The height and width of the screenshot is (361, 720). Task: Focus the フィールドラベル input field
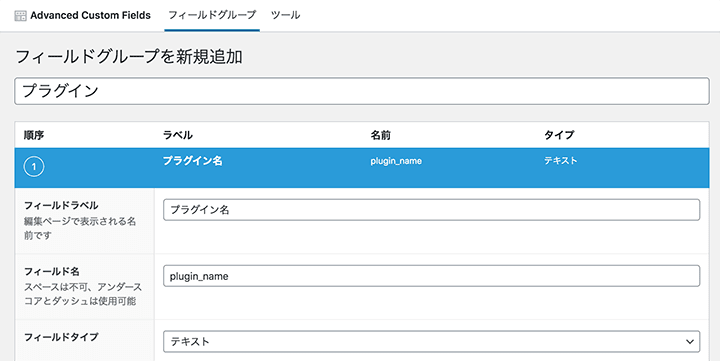pos(432,210)
